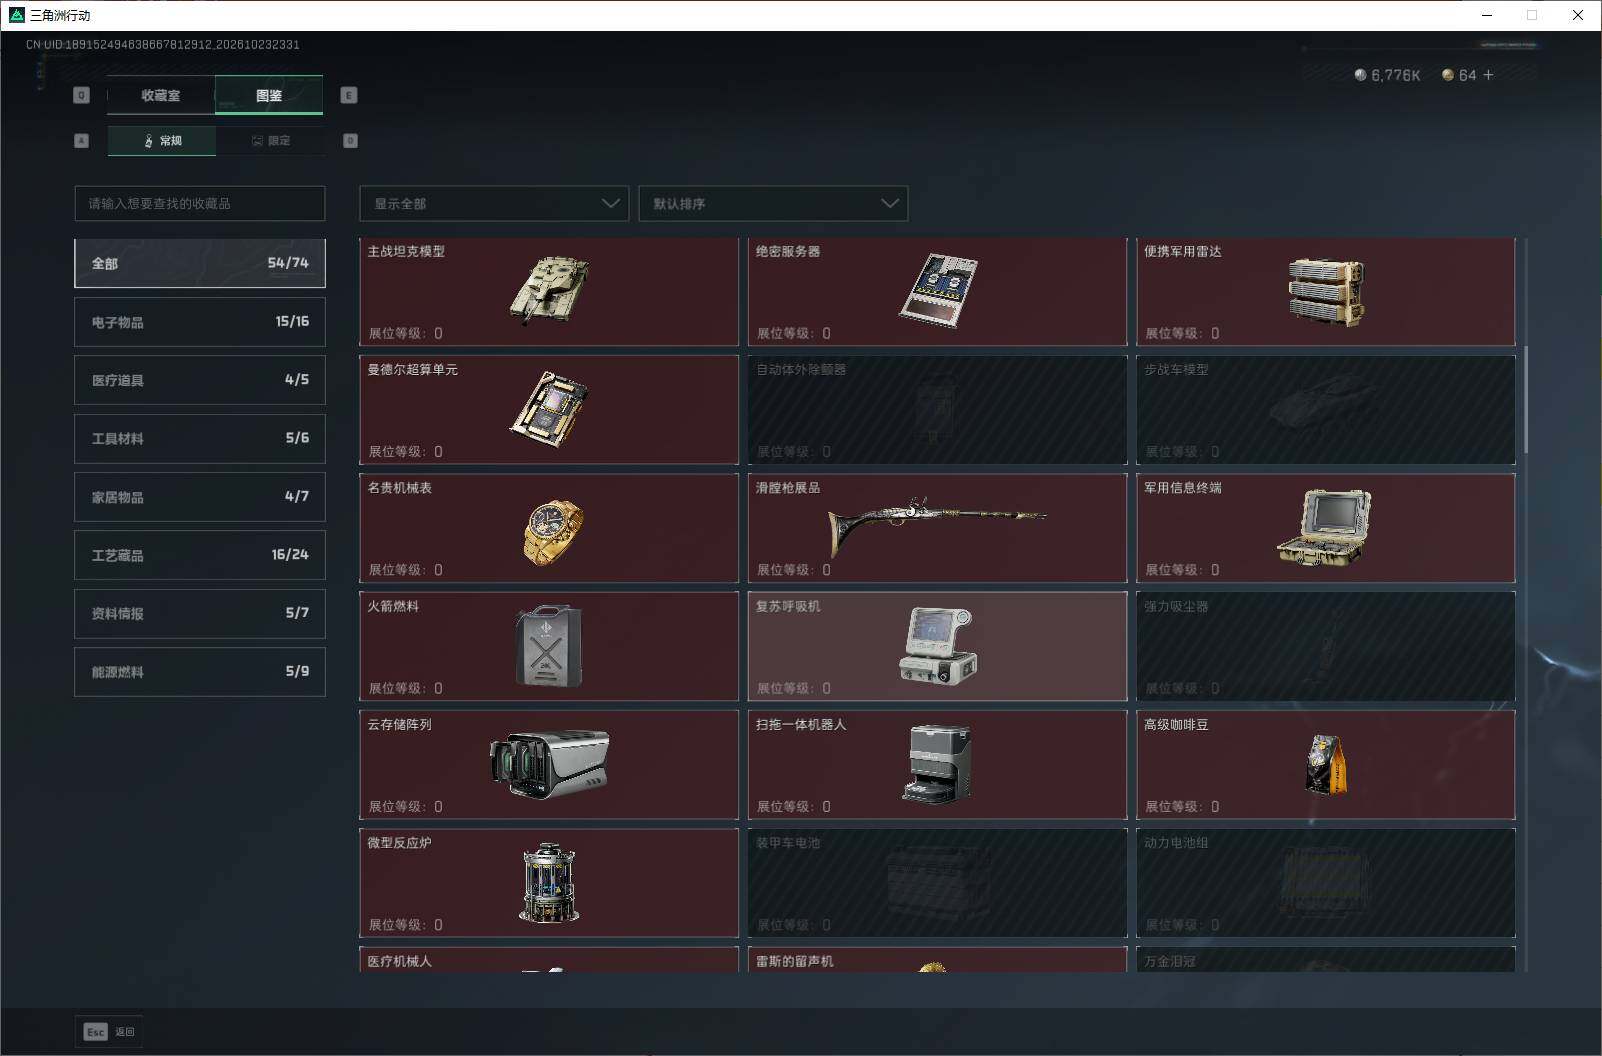Screen dimensions: 1602x1056
Task: Select the 微型反应炉 reactor icon
Action: click(x=549, y=882)
